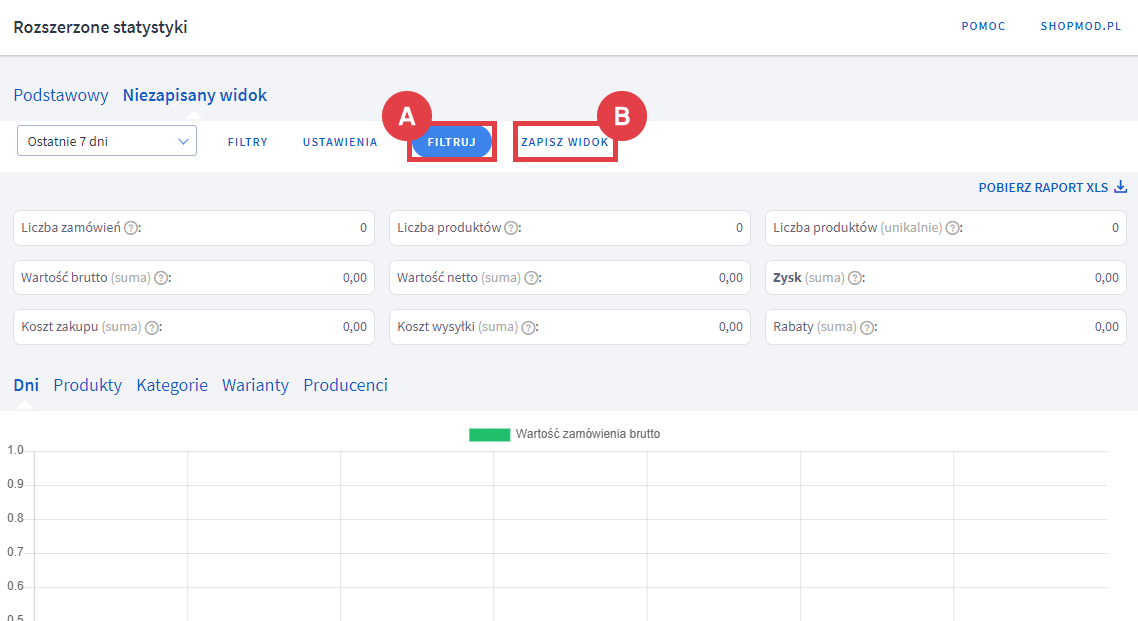The image size is (1138, 621).
Task: Click help icon next to Liczba zamówień
Action: click(x=131, y=228)
